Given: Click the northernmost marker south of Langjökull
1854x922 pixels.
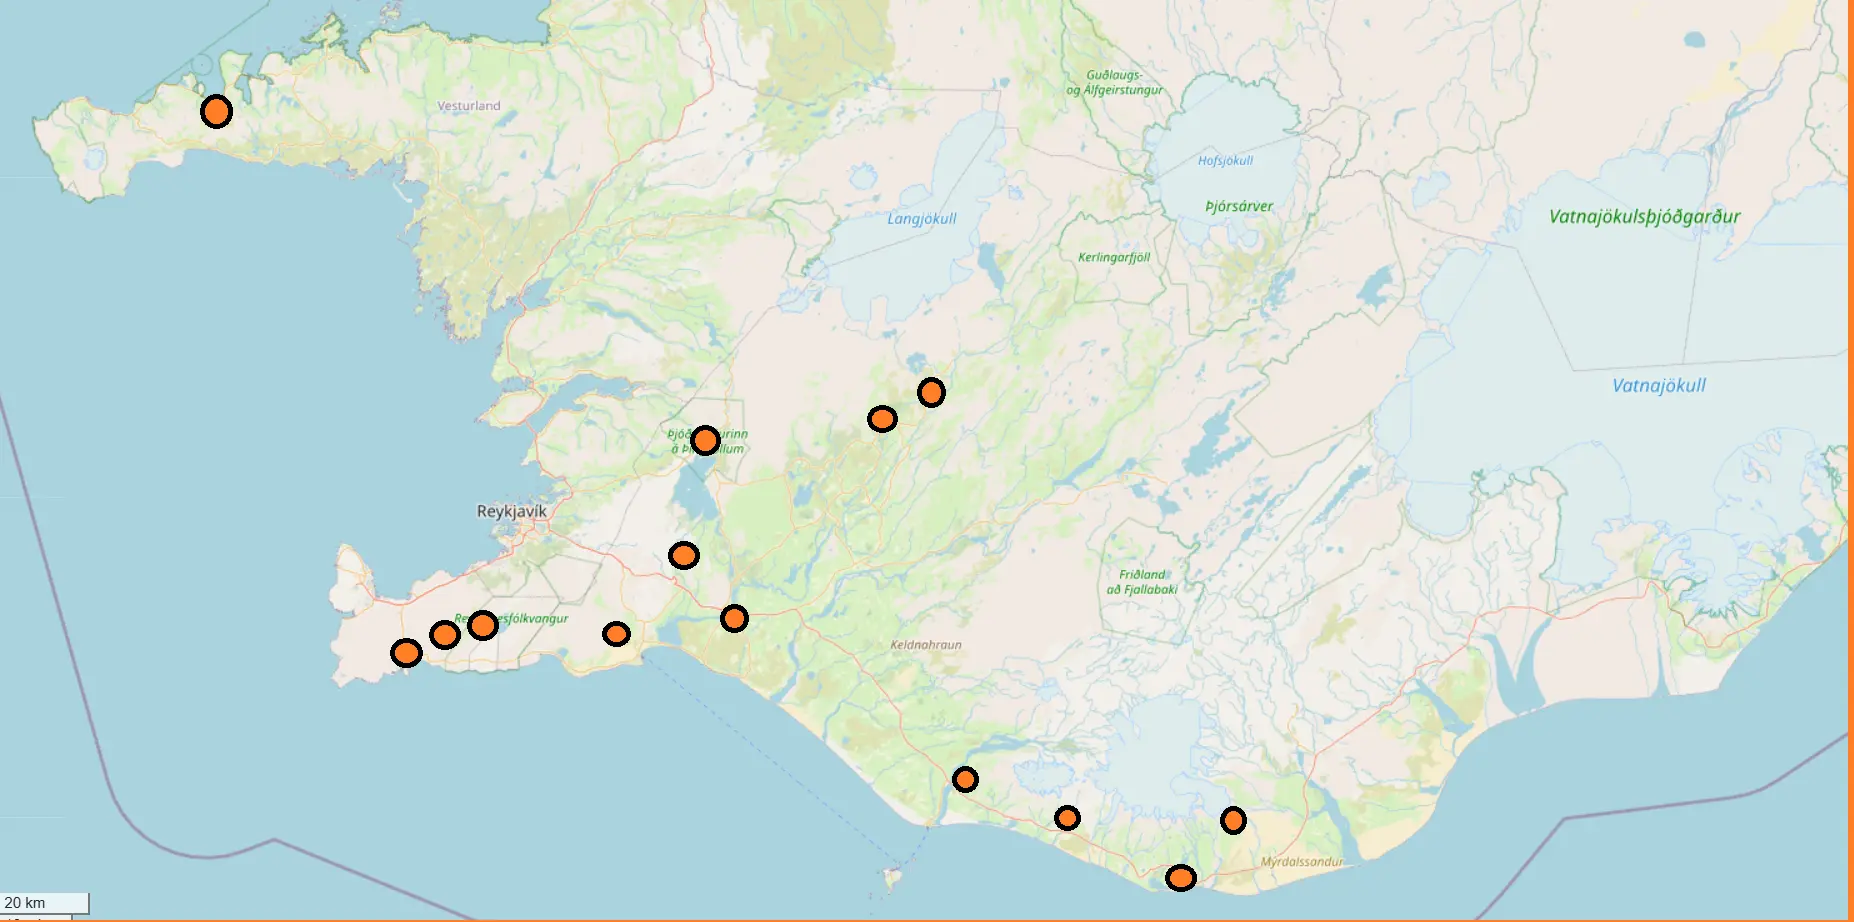Looking at the screenshot, I should [x=931, y=392].
